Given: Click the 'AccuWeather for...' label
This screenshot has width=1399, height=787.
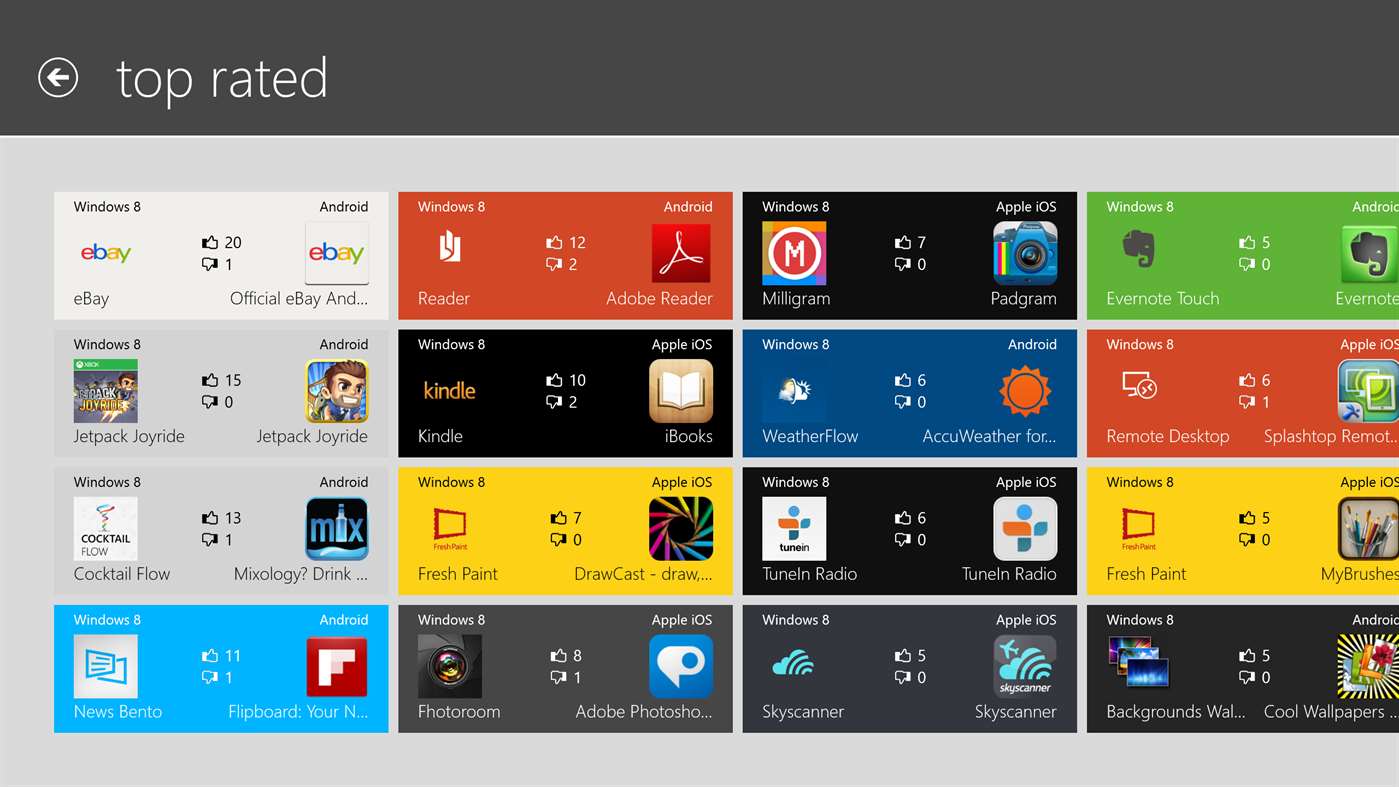Looking at the screenshot, I should click(989, 436).
